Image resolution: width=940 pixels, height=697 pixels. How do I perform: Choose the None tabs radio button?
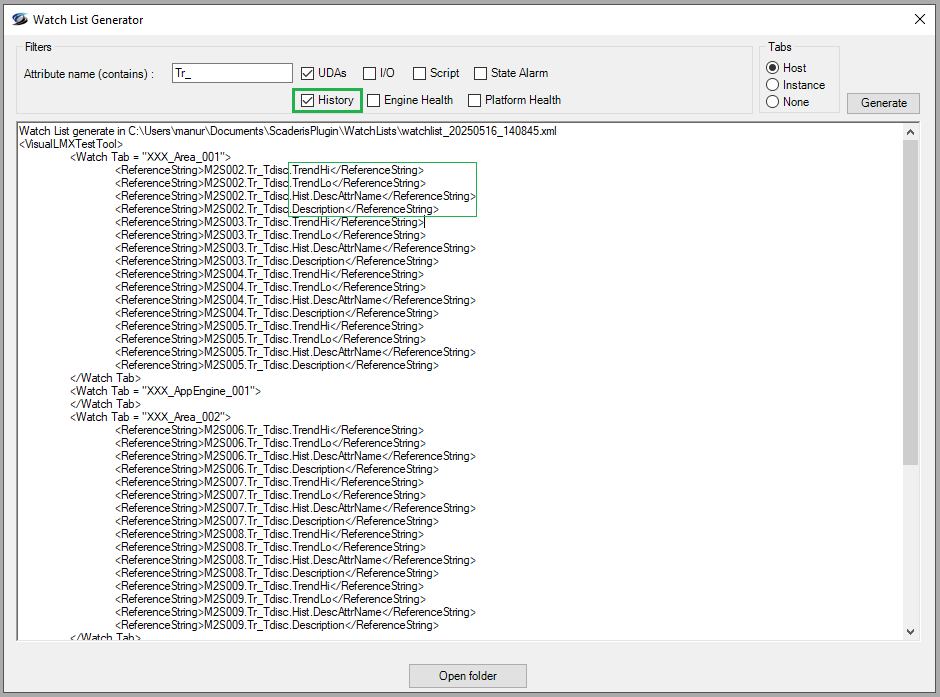point(772,101)
